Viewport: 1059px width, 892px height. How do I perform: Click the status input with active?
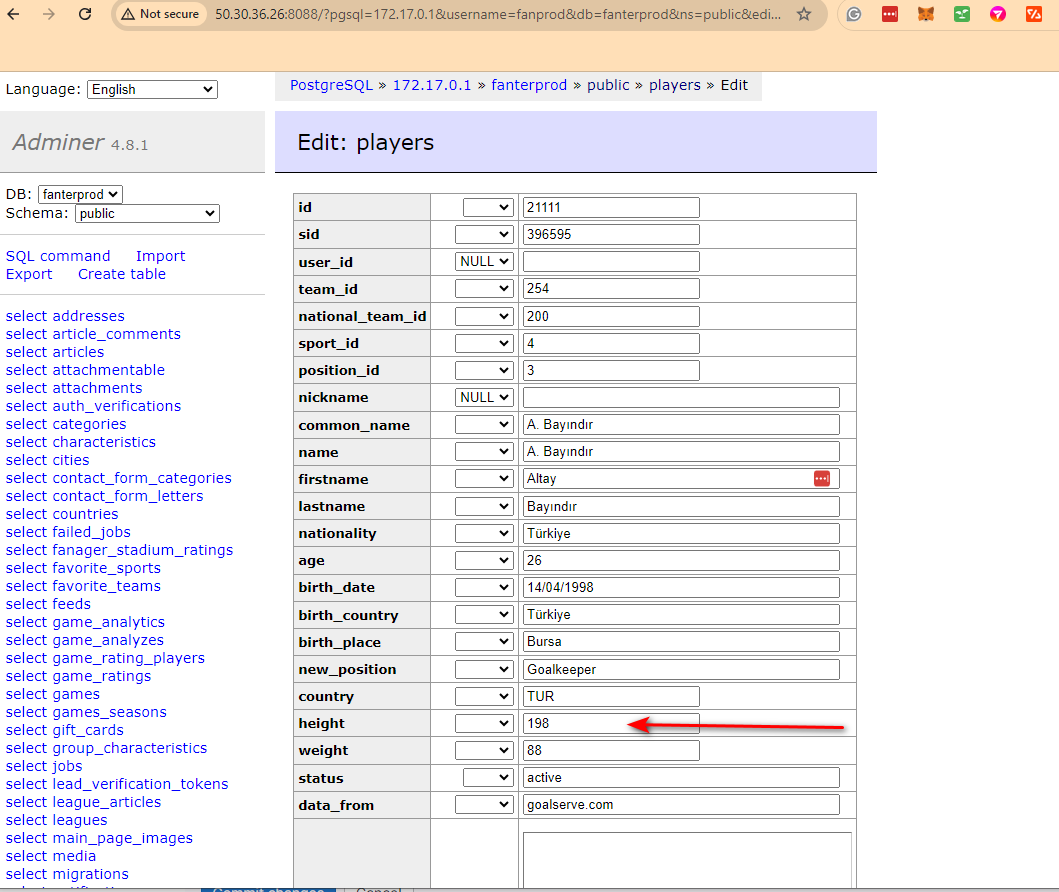tap(681, 777)
